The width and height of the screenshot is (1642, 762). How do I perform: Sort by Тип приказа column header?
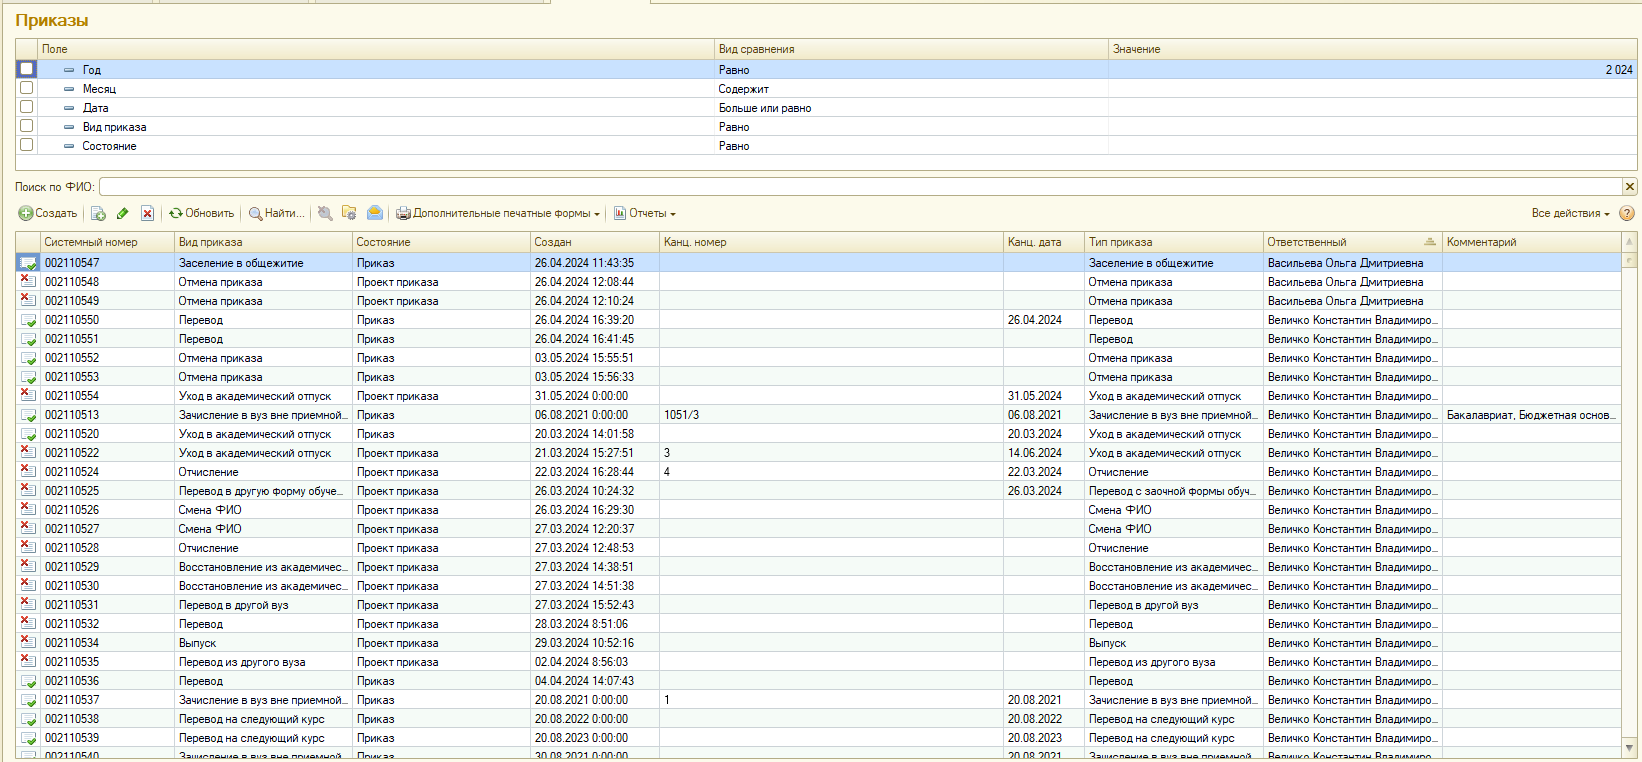pyautogui.click(x=1173, y=242)
